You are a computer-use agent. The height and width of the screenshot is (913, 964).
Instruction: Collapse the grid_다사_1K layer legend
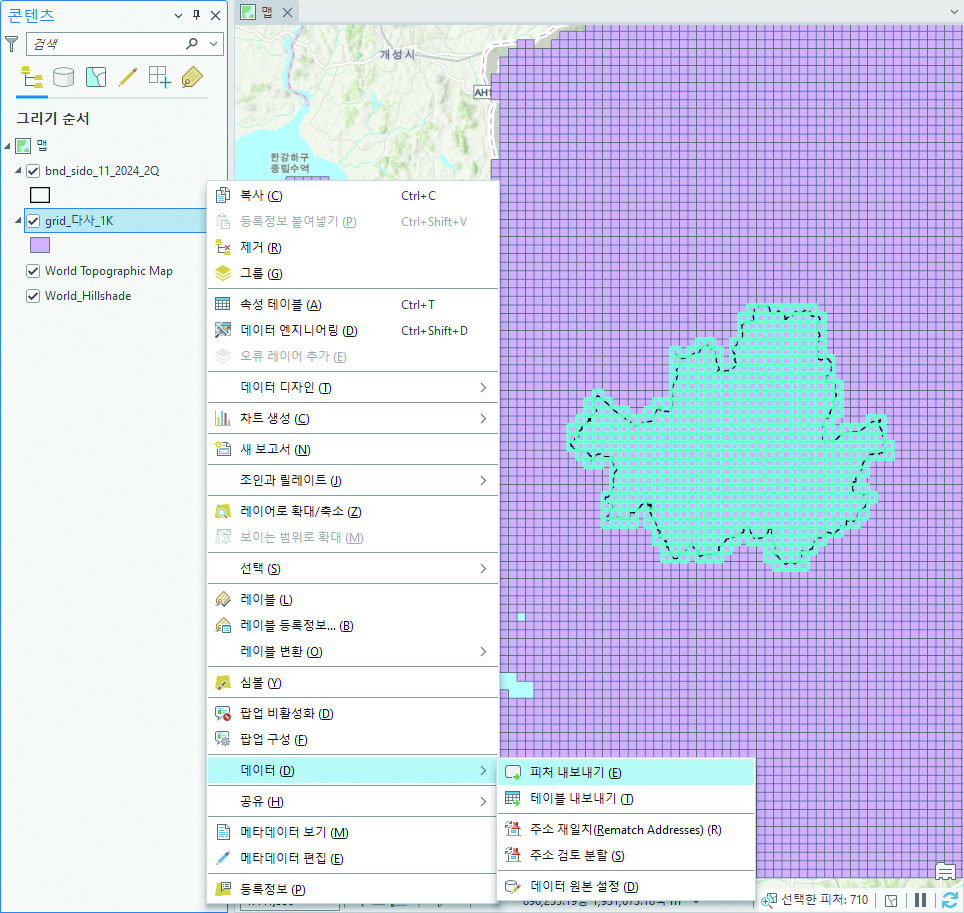pos(19,221)
